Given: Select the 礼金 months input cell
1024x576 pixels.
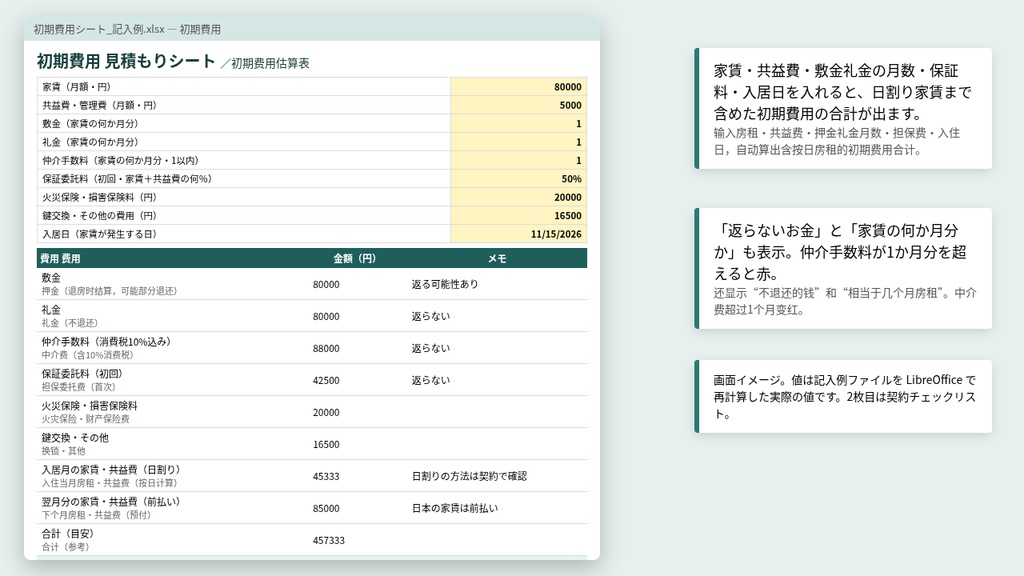Looking at the screenshot, I should tap(519, 142).
